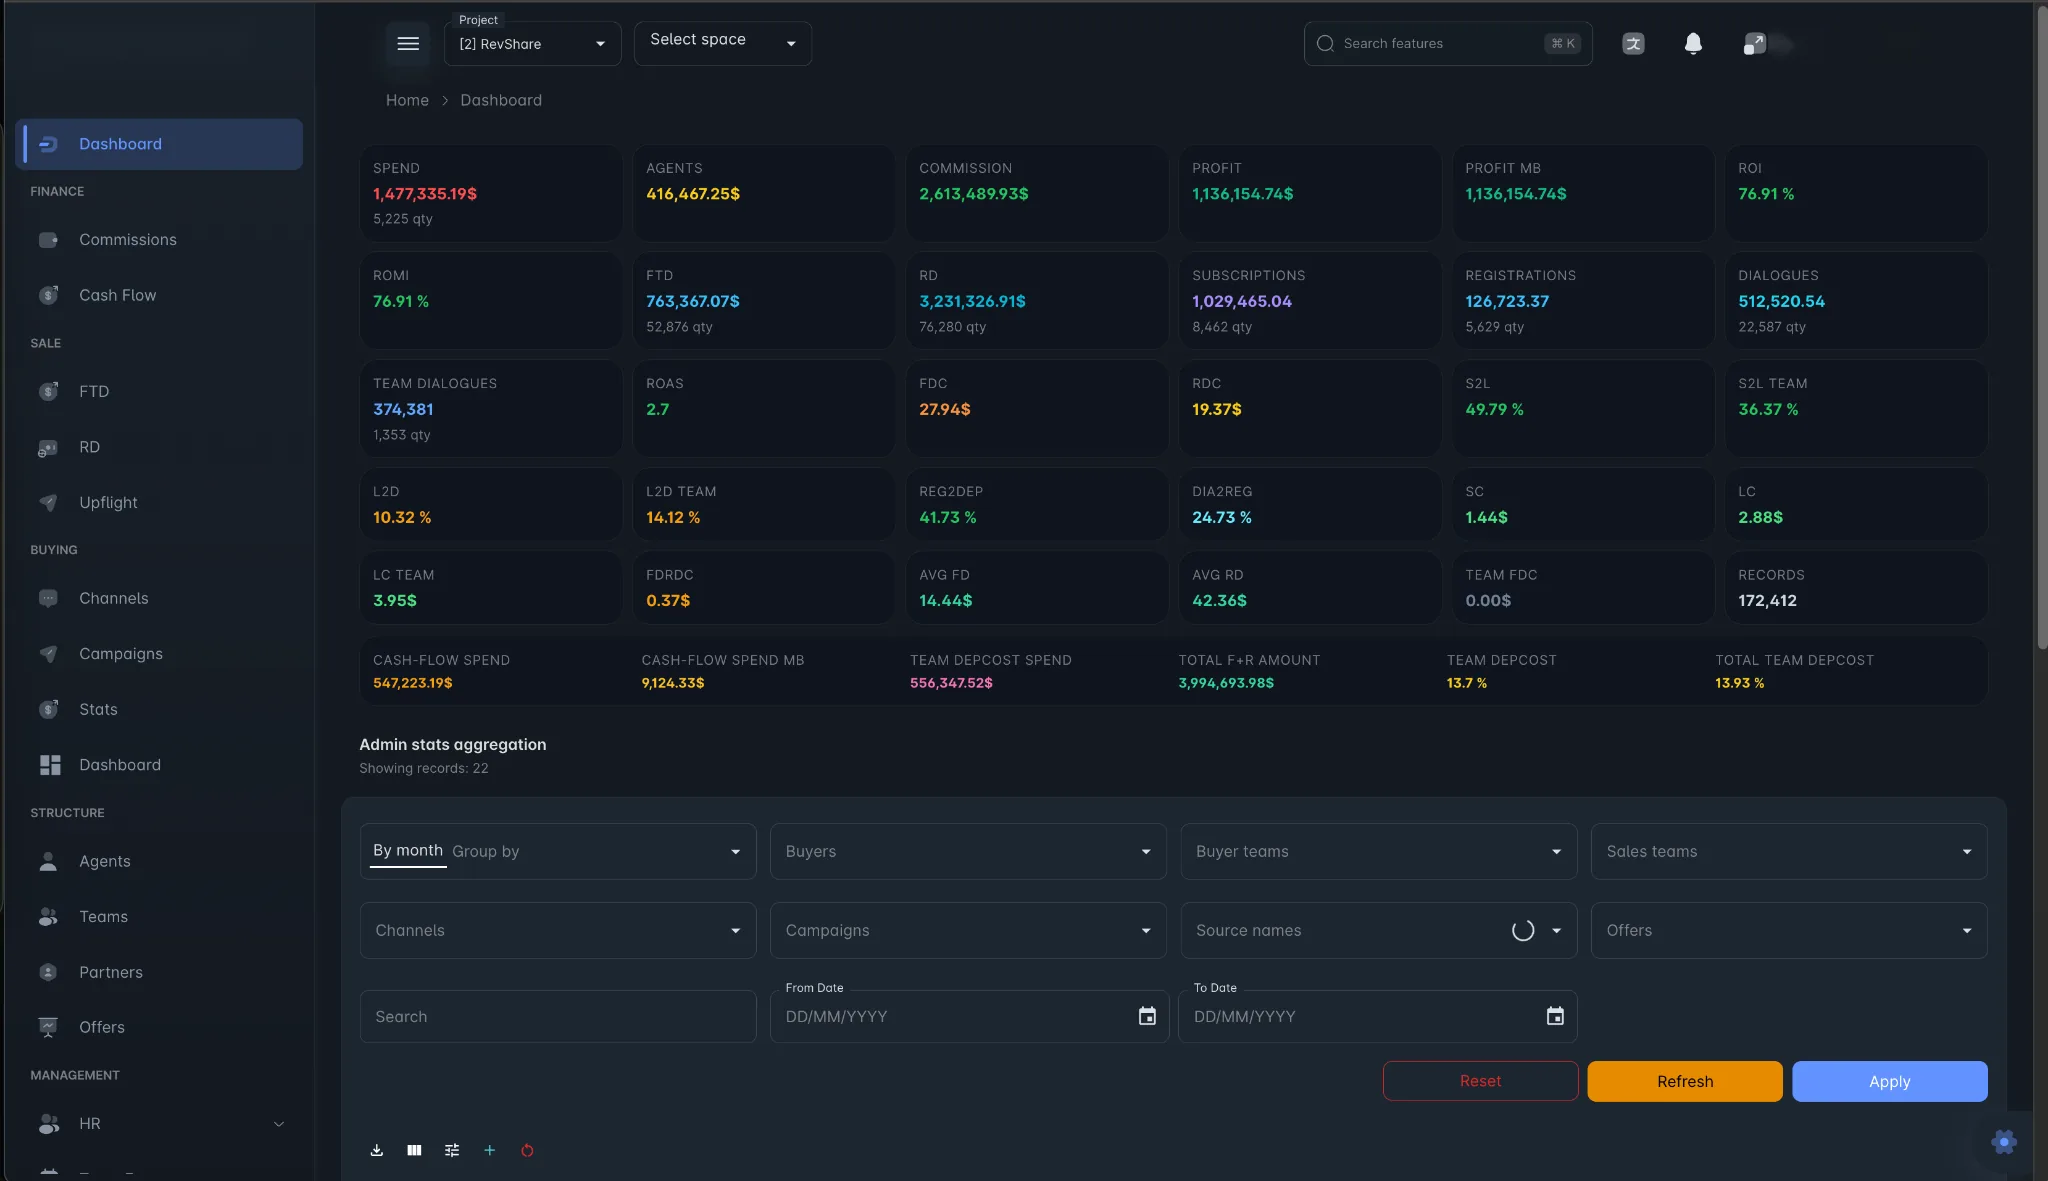Click the expand window icon in header

click(1755, 43)
